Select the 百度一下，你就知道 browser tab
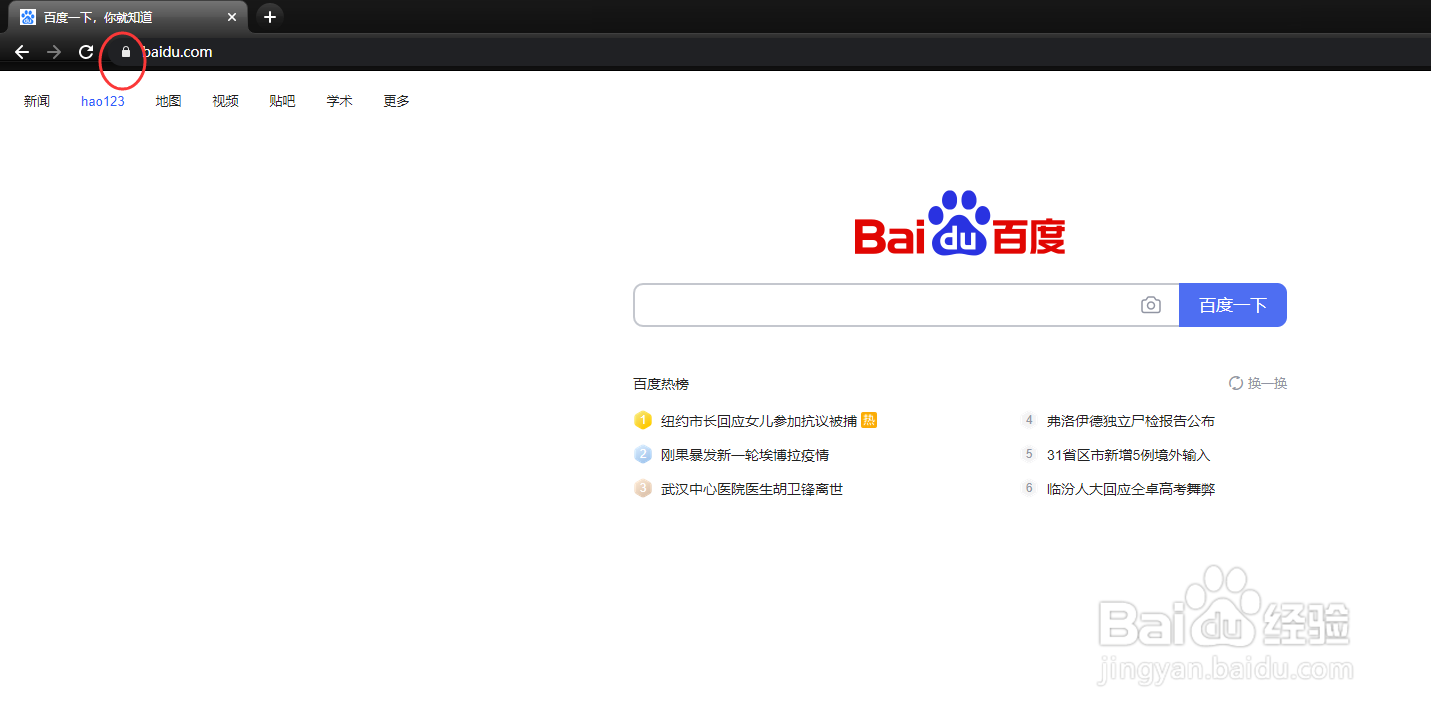The height and width of the screenshot is (718, 1431). click(x=129, y=17)
